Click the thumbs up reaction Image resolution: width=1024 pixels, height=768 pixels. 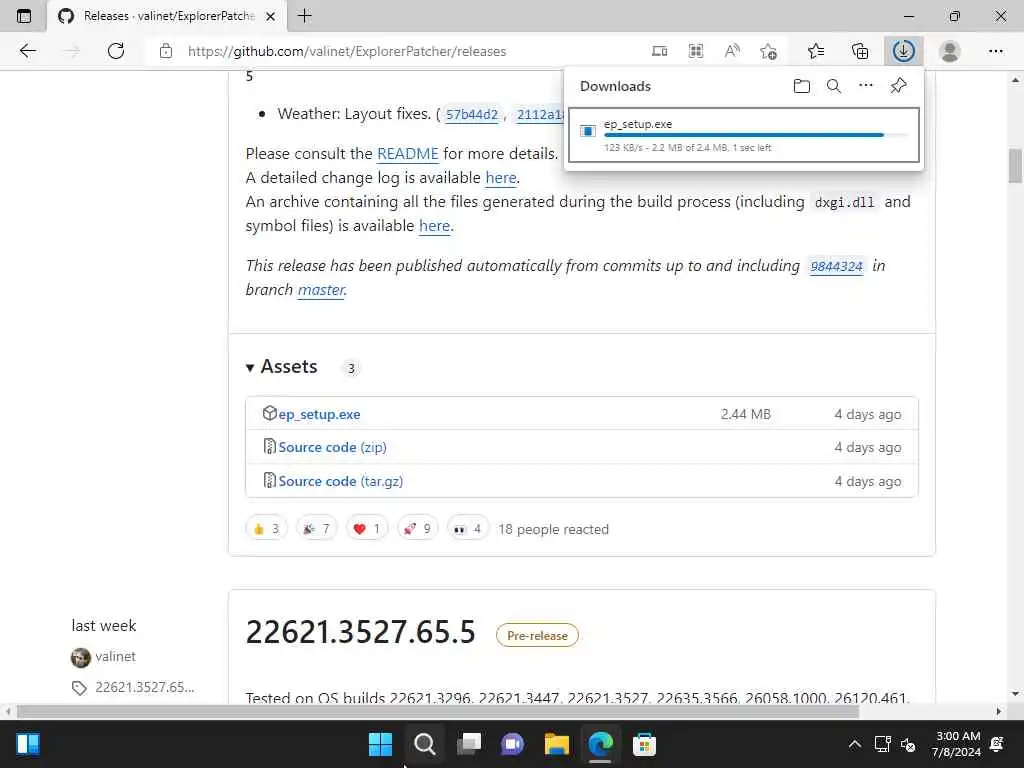pos(266,529)
